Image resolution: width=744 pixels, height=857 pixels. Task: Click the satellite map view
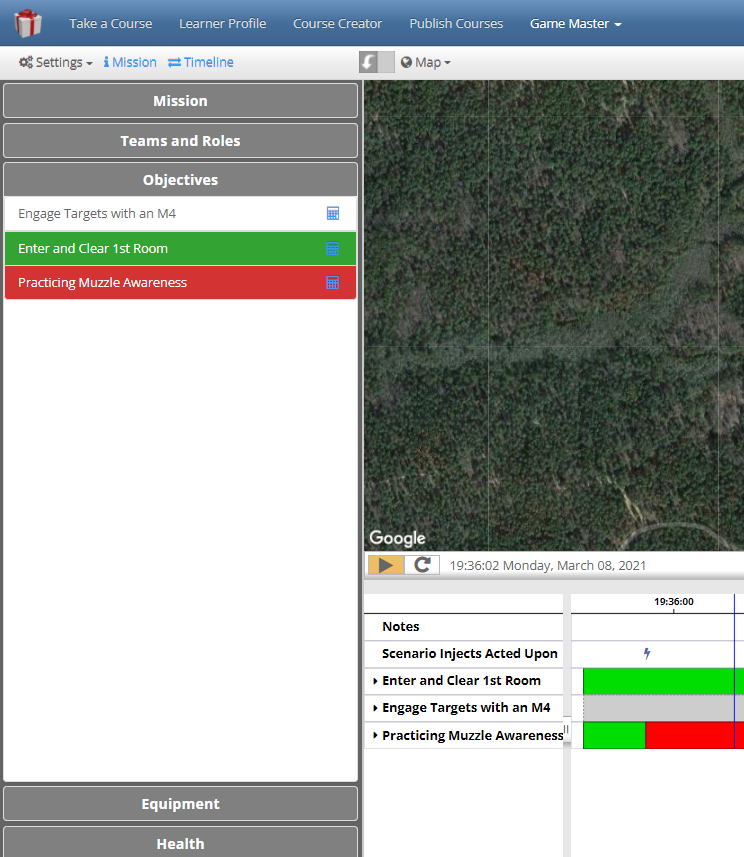(554, 315)
